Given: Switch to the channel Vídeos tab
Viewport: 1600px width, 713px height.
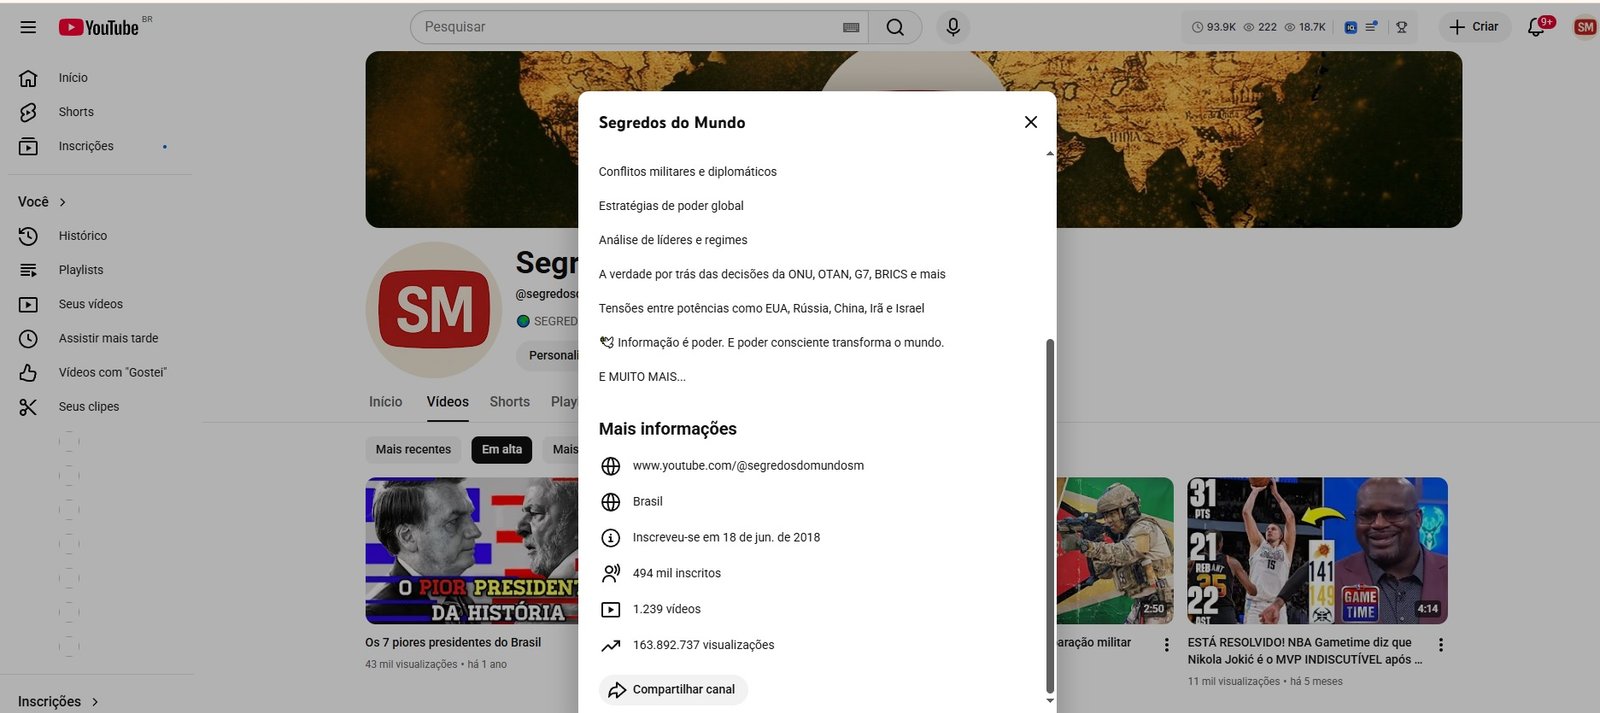Looking at the screenshot, I should [448, 402].
